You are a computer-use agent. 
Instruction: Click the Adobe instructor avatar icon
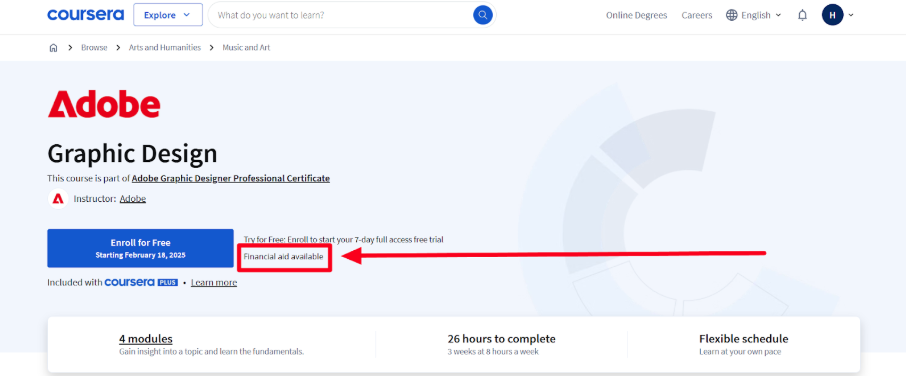pos(58,199)
